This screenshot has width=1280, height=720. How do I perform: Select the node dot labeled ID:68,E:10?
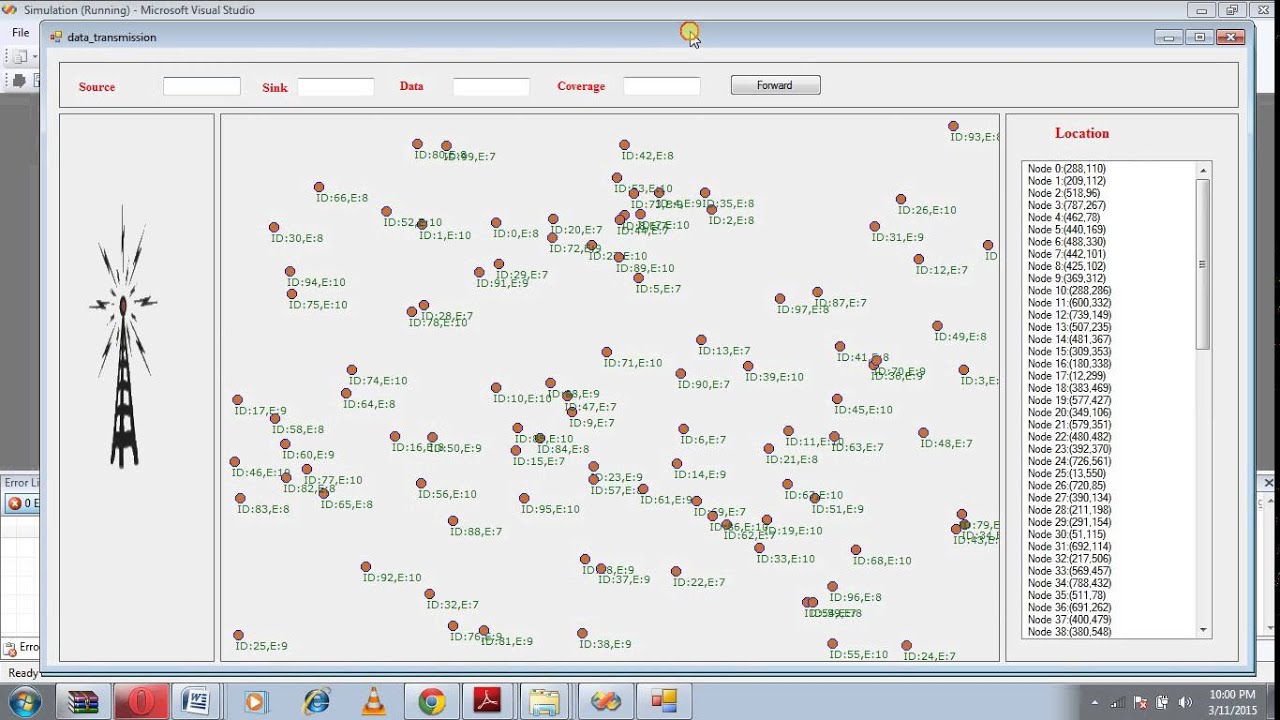pyautogui.click(x=856, y=550)
